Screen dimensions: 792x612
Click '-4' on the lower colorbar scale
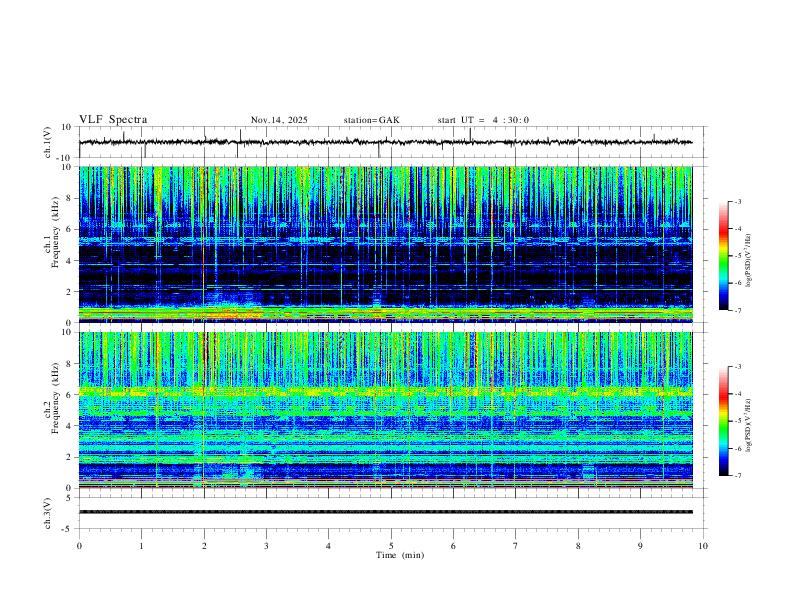pos(738,394)
